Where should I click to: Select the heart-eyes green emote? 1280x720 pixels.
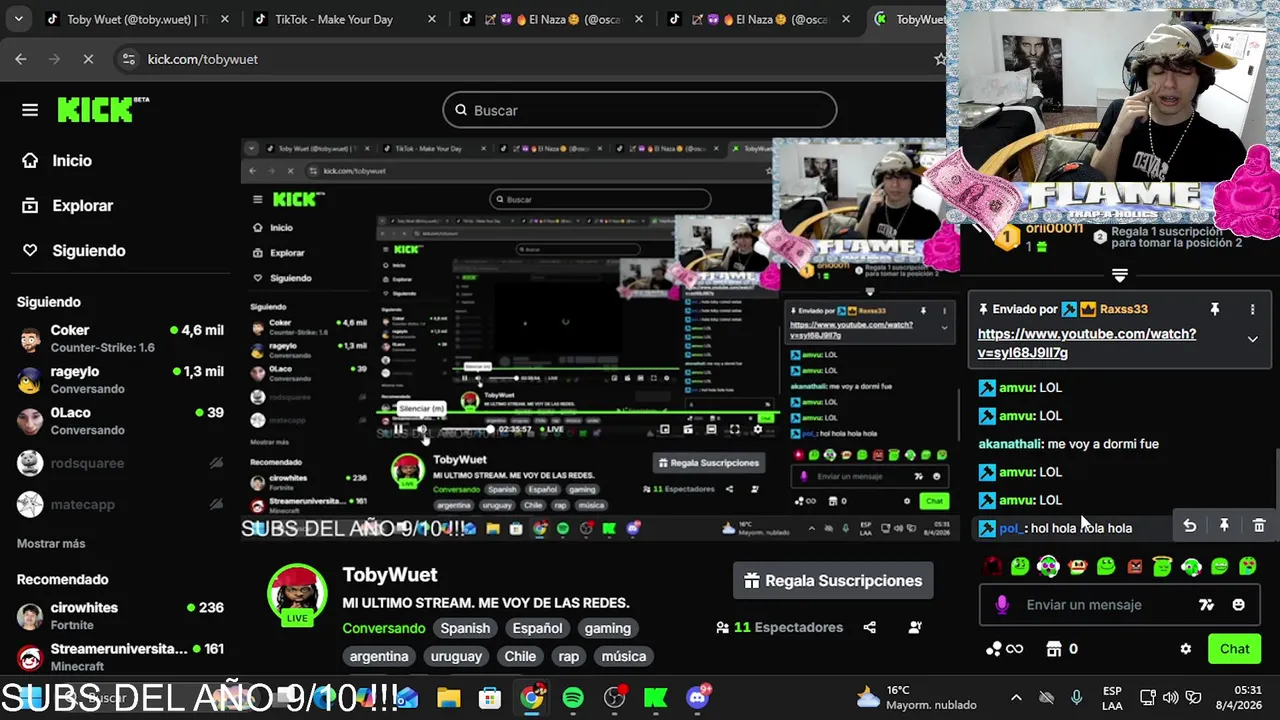tap(1248, 566)
